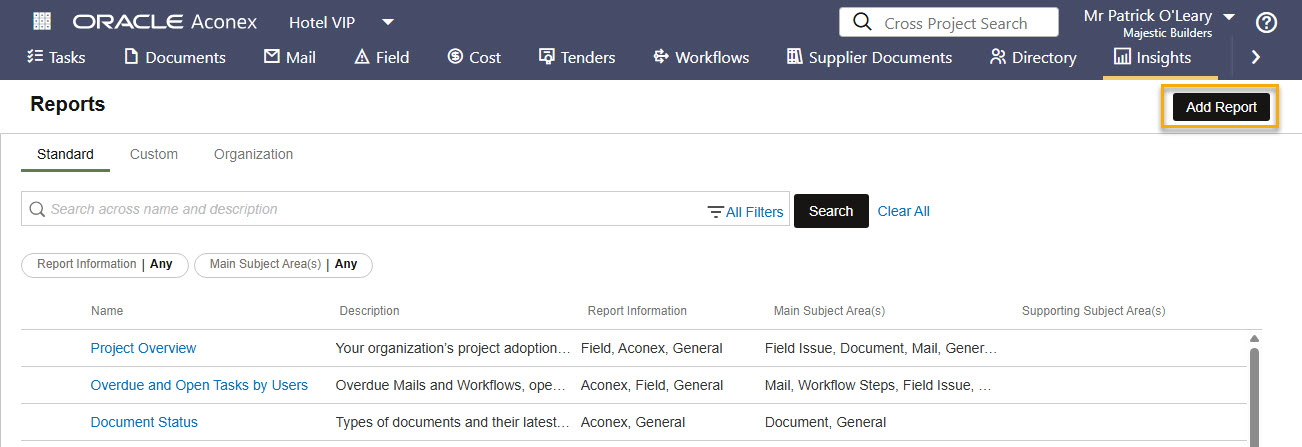Open the app launcher grid icon
This screenshot has width=1302, height=447.
coord(42,22)
